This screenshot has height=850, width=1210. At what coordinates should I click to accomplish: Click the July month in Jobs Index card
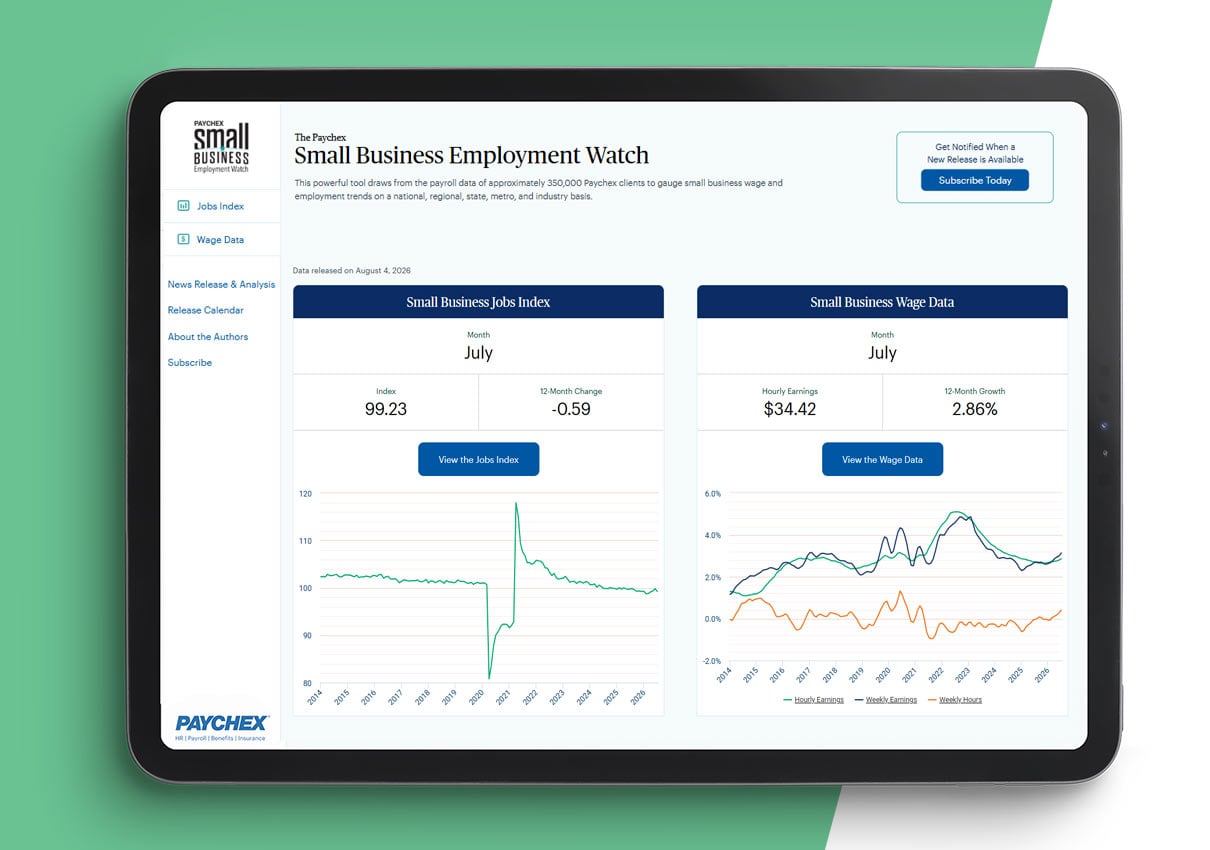pyautogui.click(x=478, y=353)
